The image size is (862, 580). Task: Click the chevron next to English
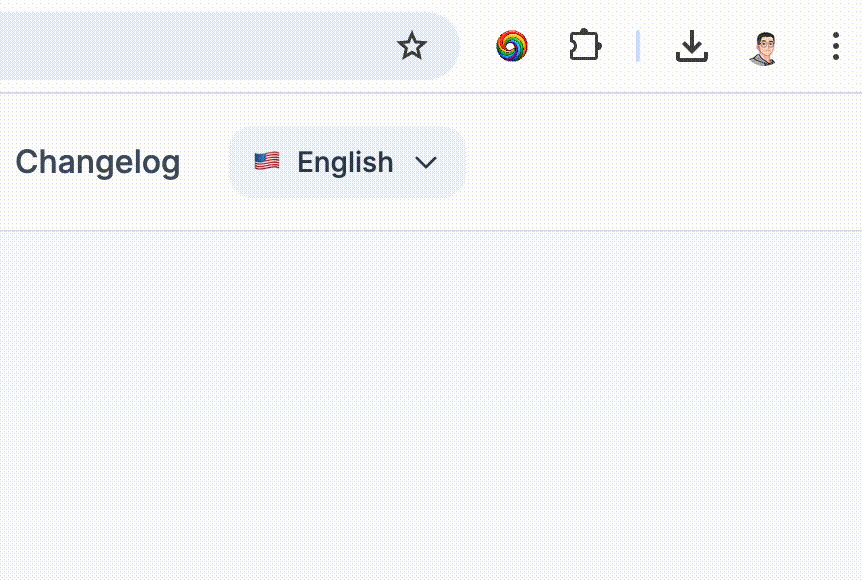pyautogui.click(x=426, y=162)
